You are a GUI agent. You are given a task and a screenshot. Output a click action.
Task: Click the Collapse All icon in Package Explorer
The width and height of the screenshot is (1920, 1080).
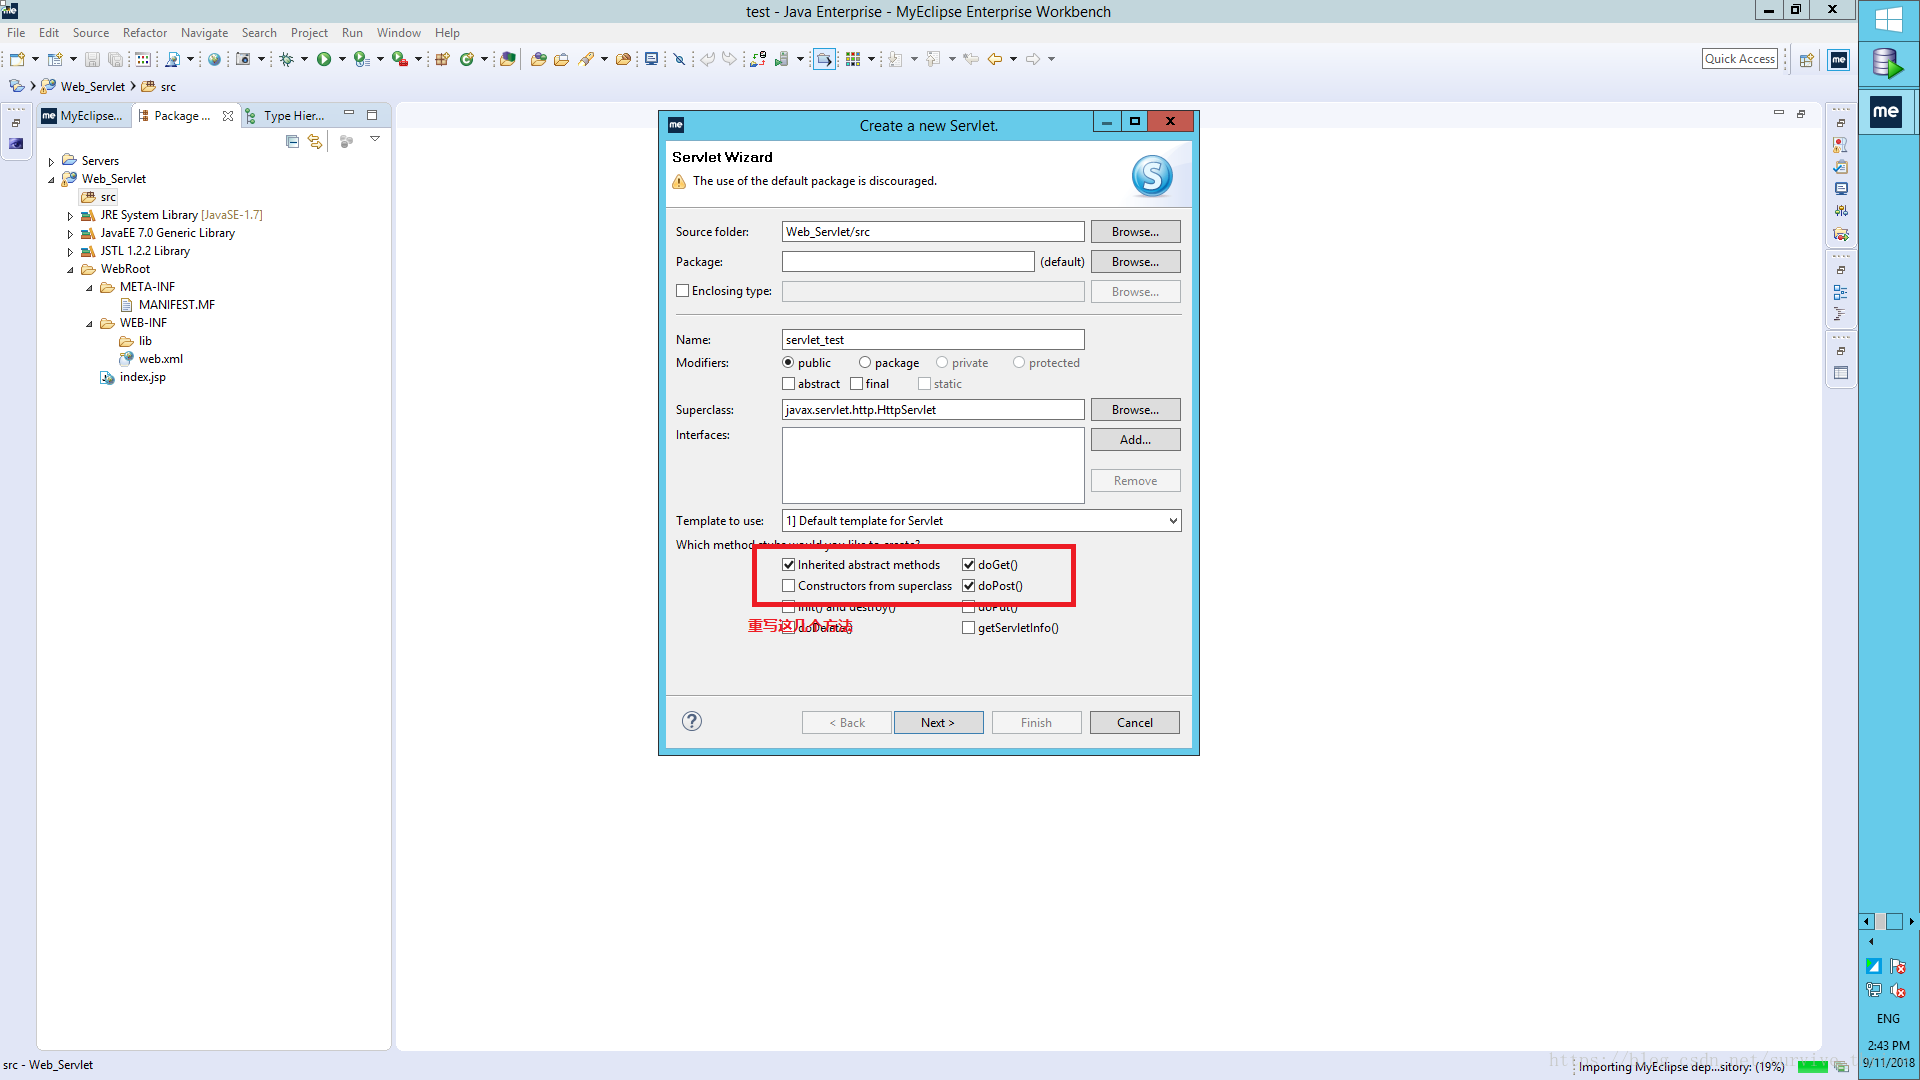292,142
